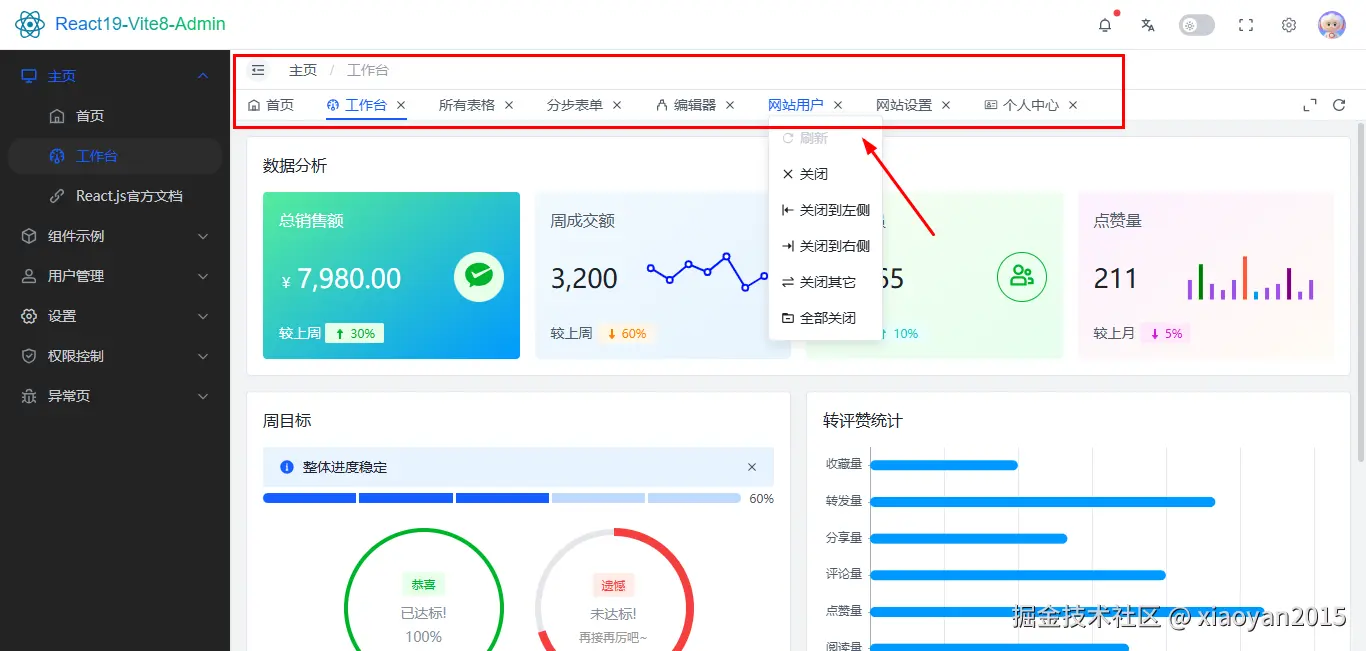Click the users icon on the green card
Image resolution: width=1366 pixels, height=651 pixels.
1022,277
